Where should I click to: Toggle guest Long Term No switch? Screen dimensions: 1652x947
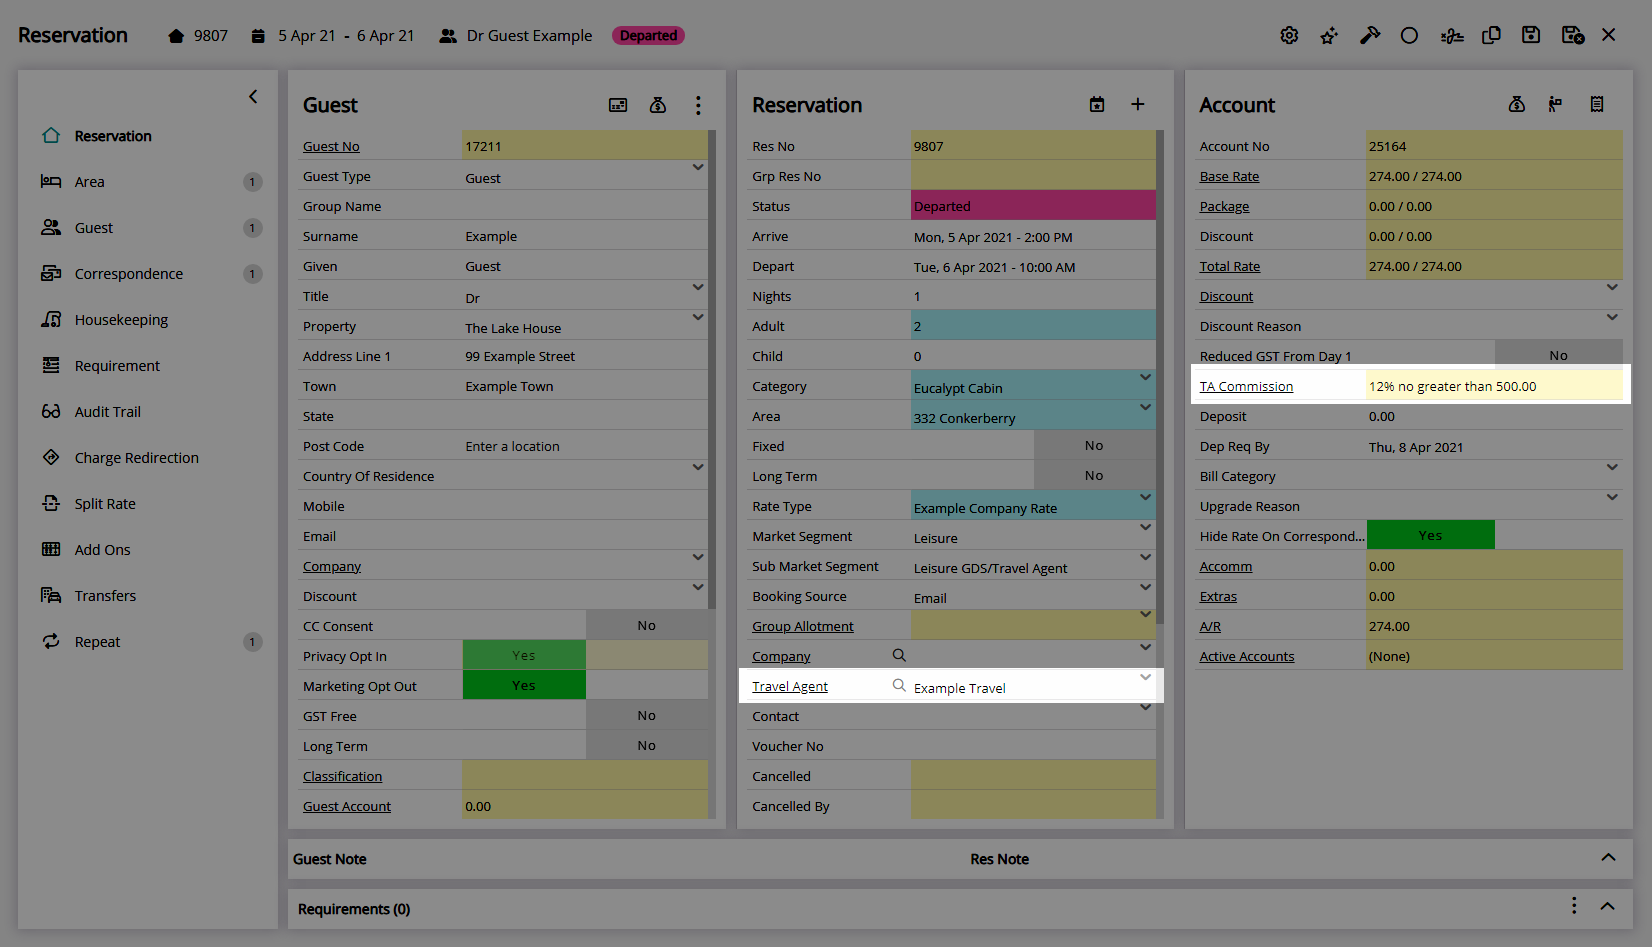(646, 745)
